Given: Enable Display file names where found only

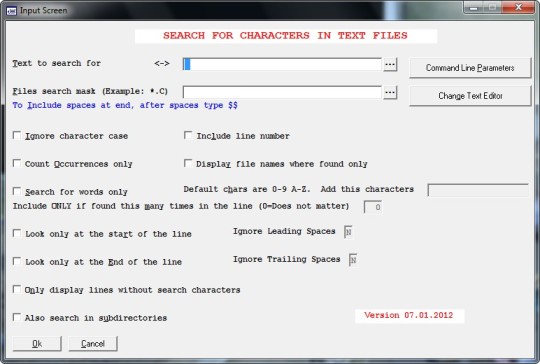Looking at the screenshot, I should [x=188, y=163].
